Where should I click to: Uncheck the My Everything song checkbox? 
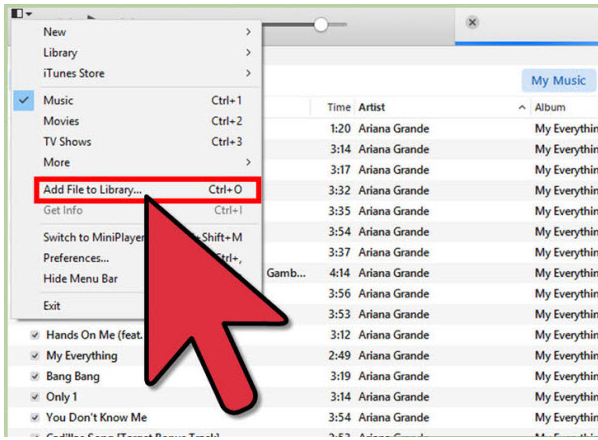point(35,356)
